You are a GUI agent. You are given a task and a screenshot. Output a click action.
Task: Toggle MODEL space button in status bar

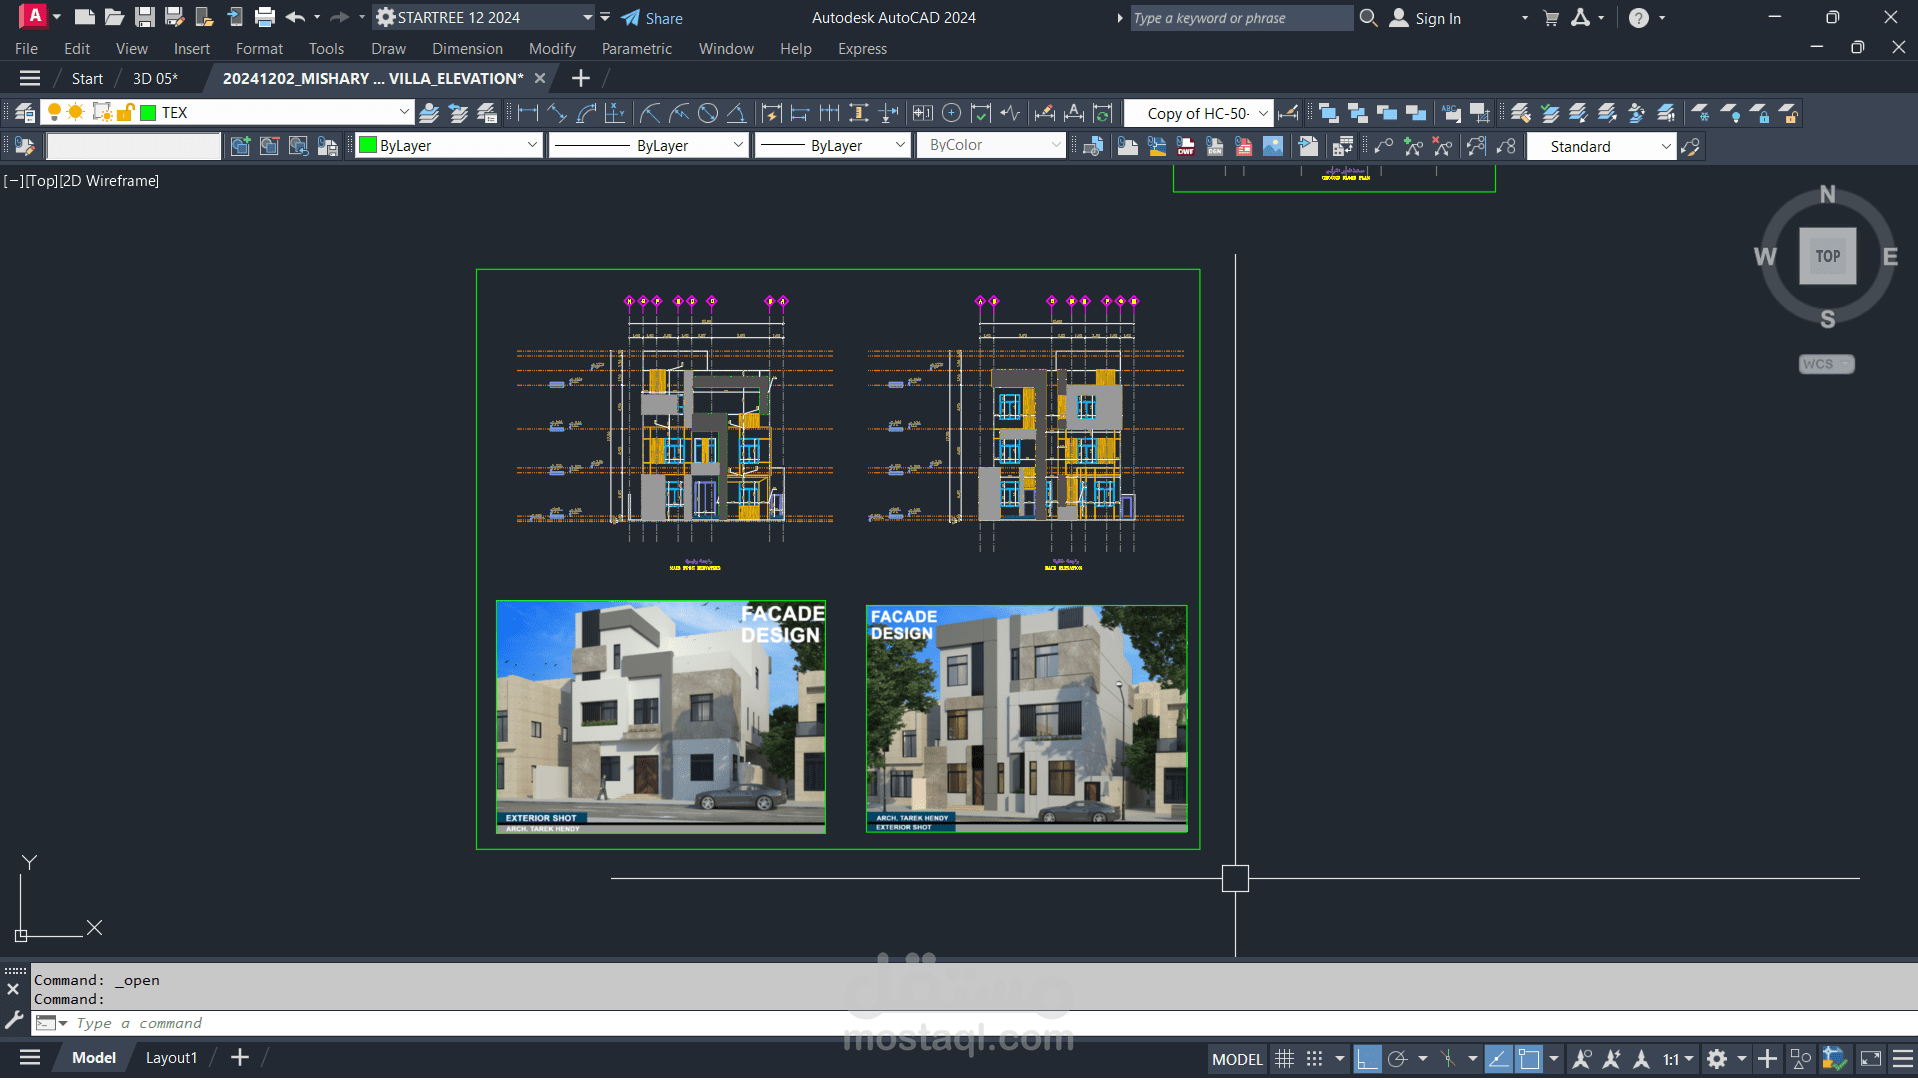(x=1237, y=1059)
